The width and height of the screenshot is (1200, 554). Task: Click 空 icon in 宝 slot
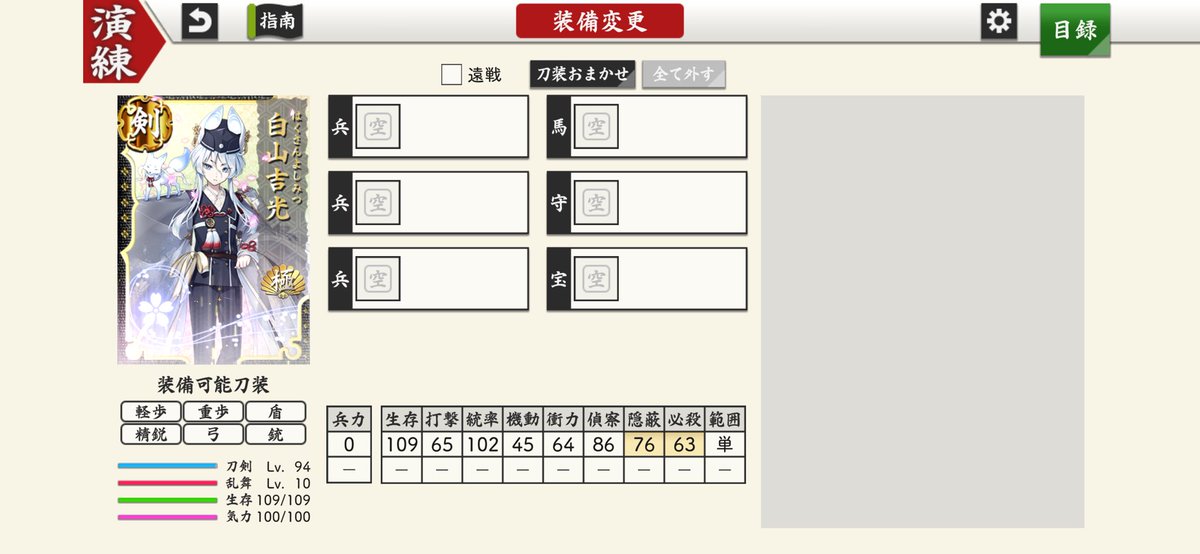point(596,279)
